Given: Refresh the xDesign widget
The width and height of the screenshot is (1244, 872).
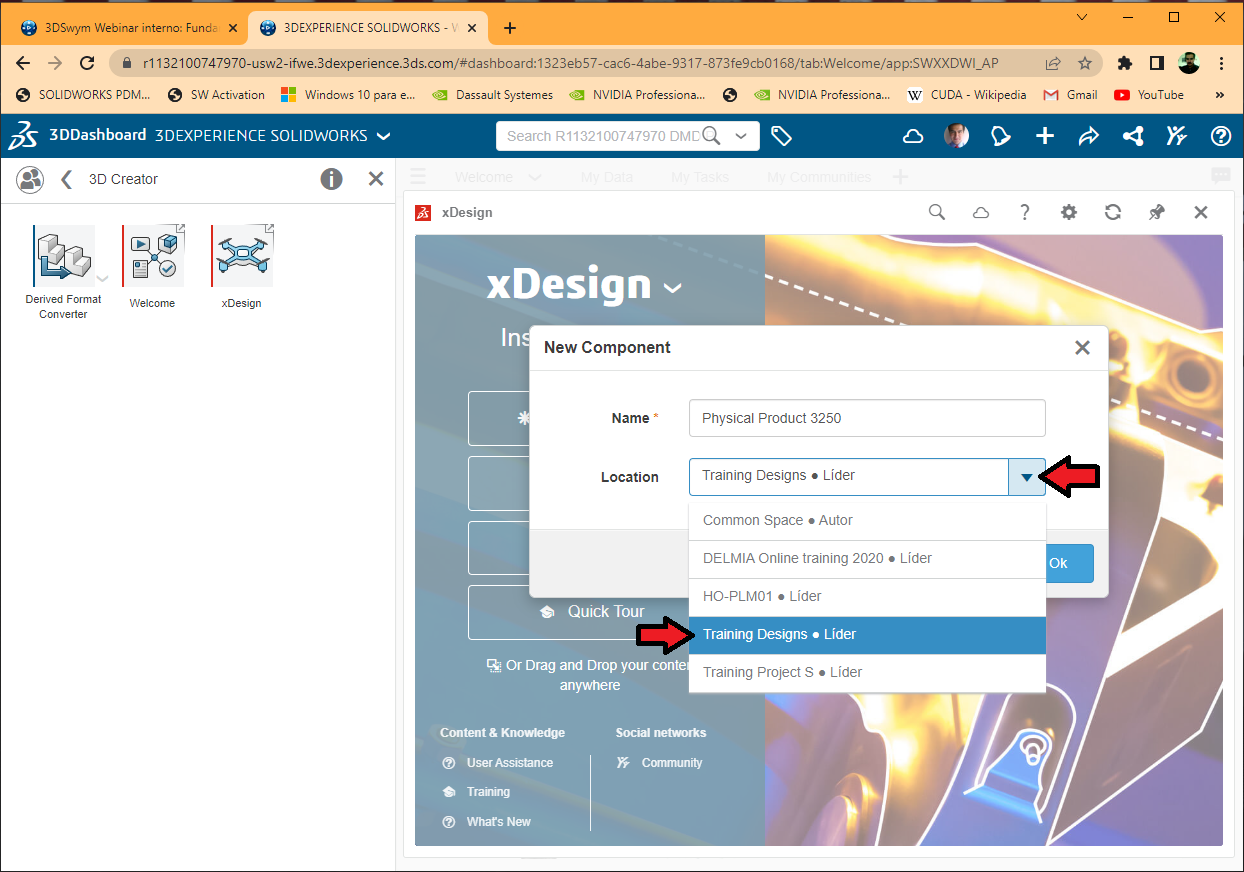Looking at the screenshot, I should [1113, 212].
